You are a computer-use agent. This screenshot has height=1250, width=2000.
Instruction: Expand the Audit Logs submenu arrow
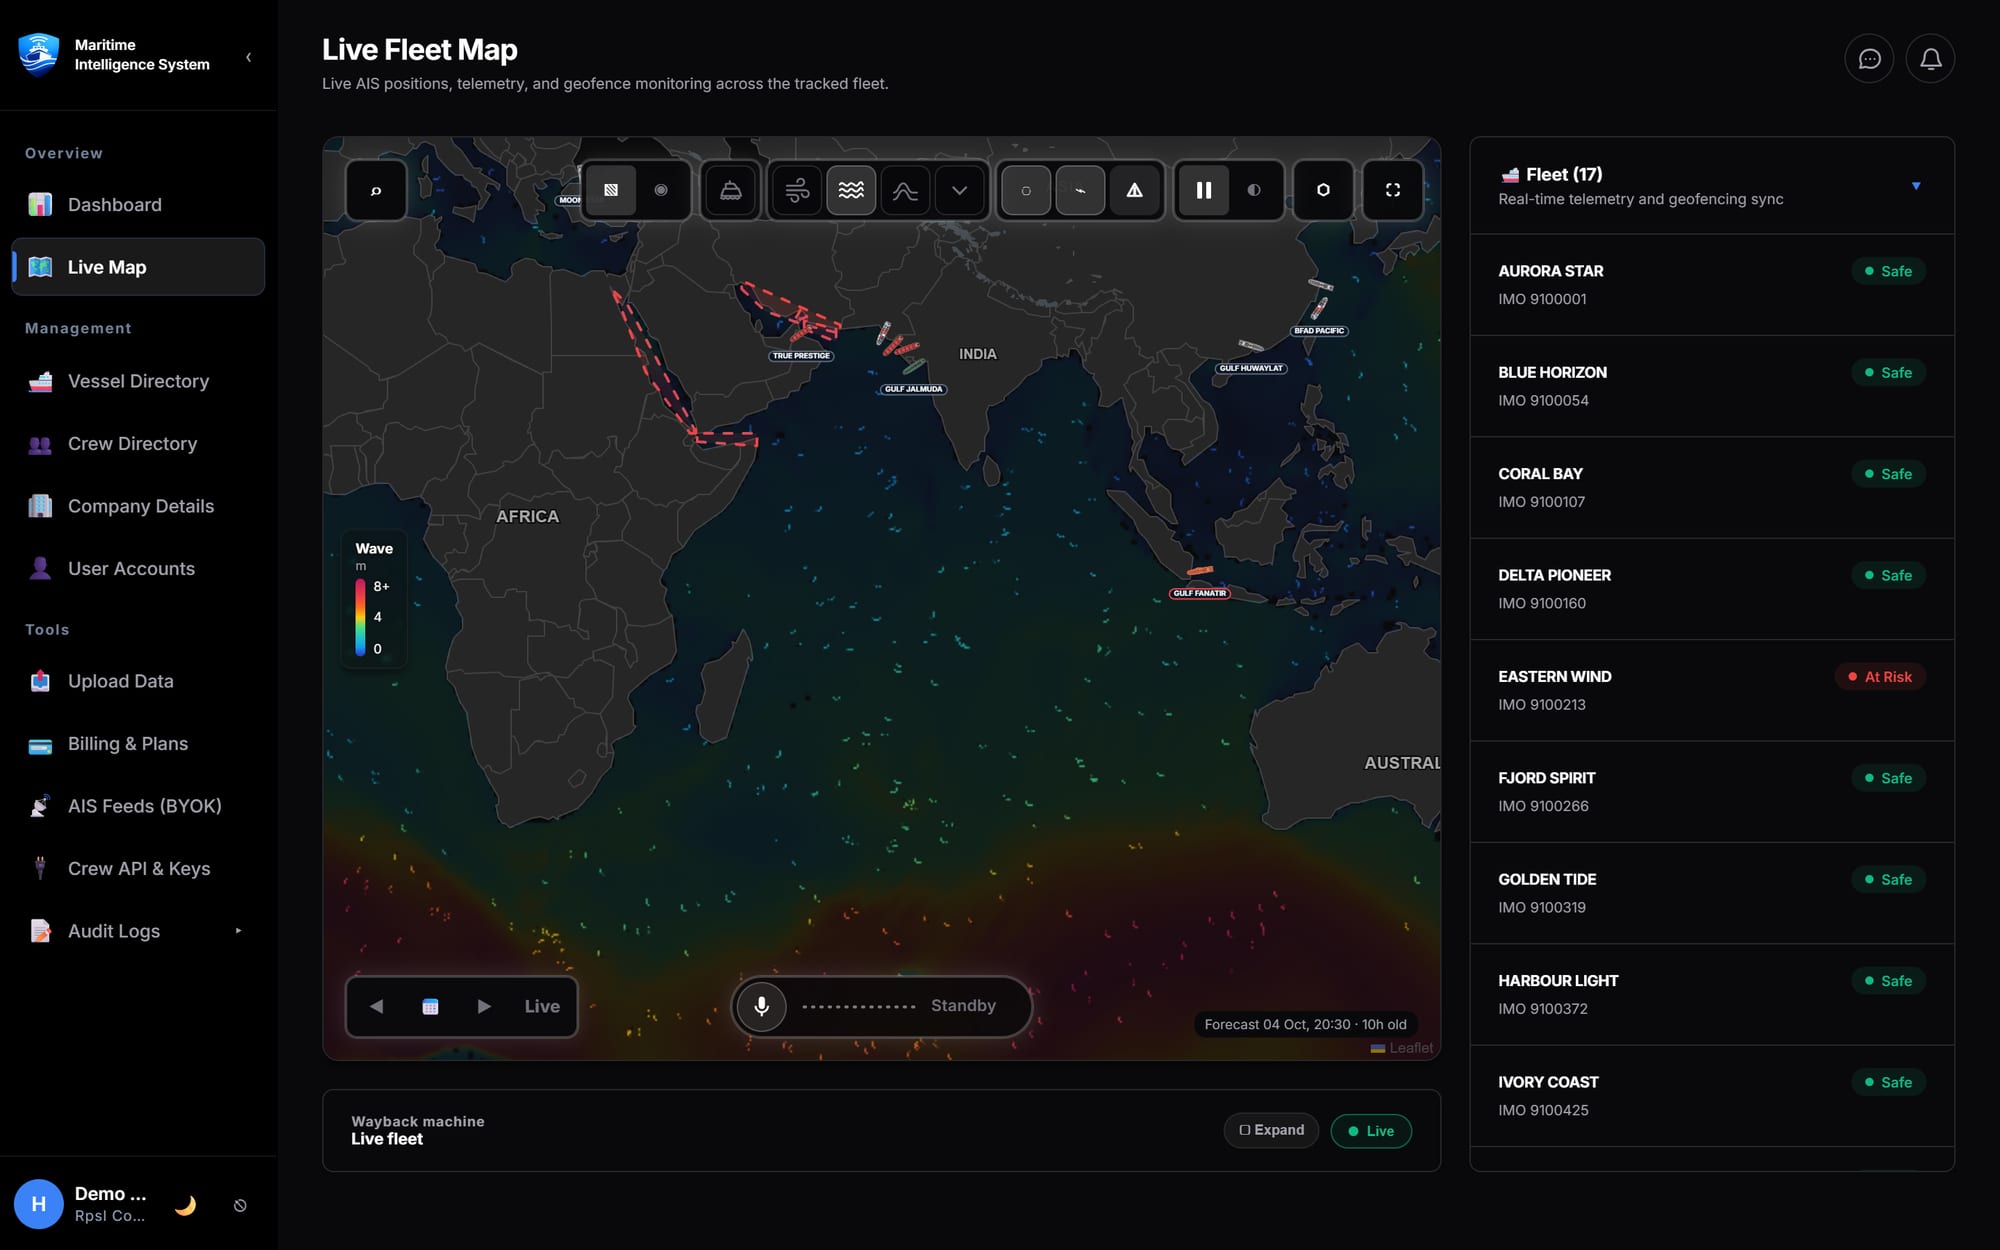(x=238, y=931)
